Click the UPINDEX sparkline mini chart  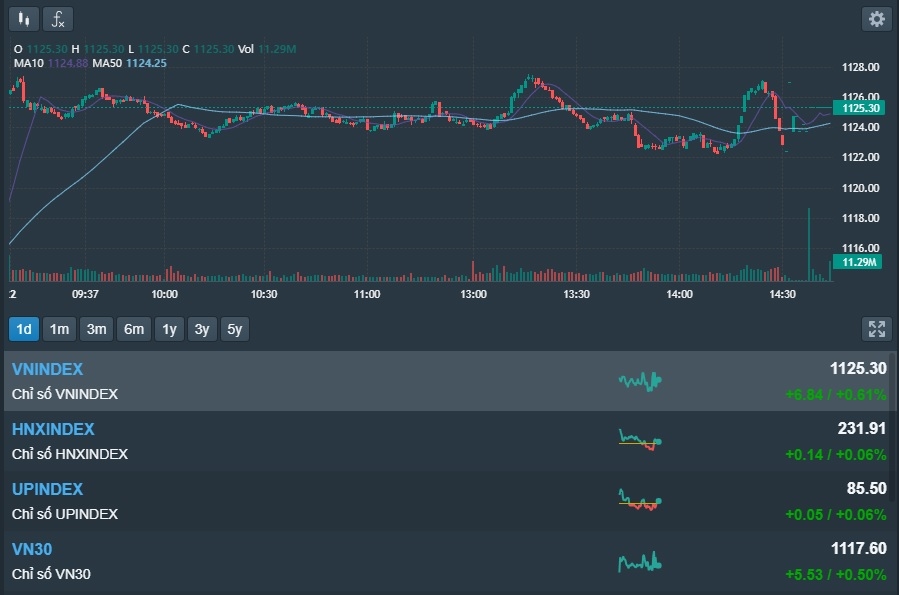tap(640, 500)
